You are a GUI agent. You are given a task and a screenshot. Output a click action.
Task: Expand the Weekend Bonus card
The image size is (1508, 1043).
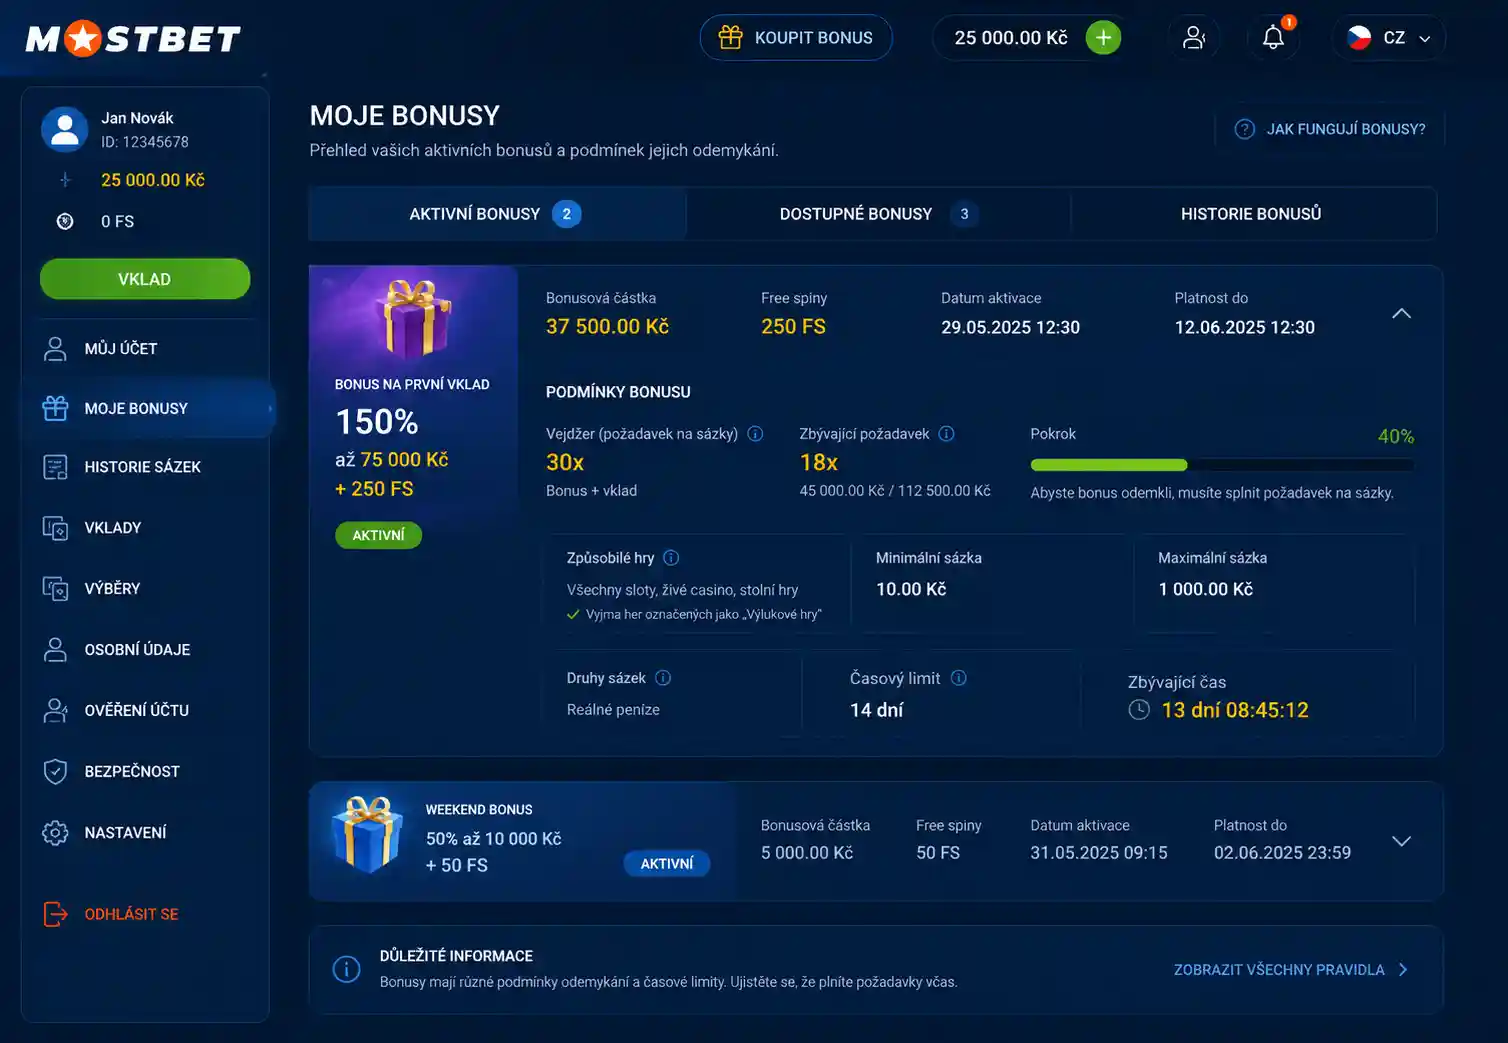(x=1402, y=841)
